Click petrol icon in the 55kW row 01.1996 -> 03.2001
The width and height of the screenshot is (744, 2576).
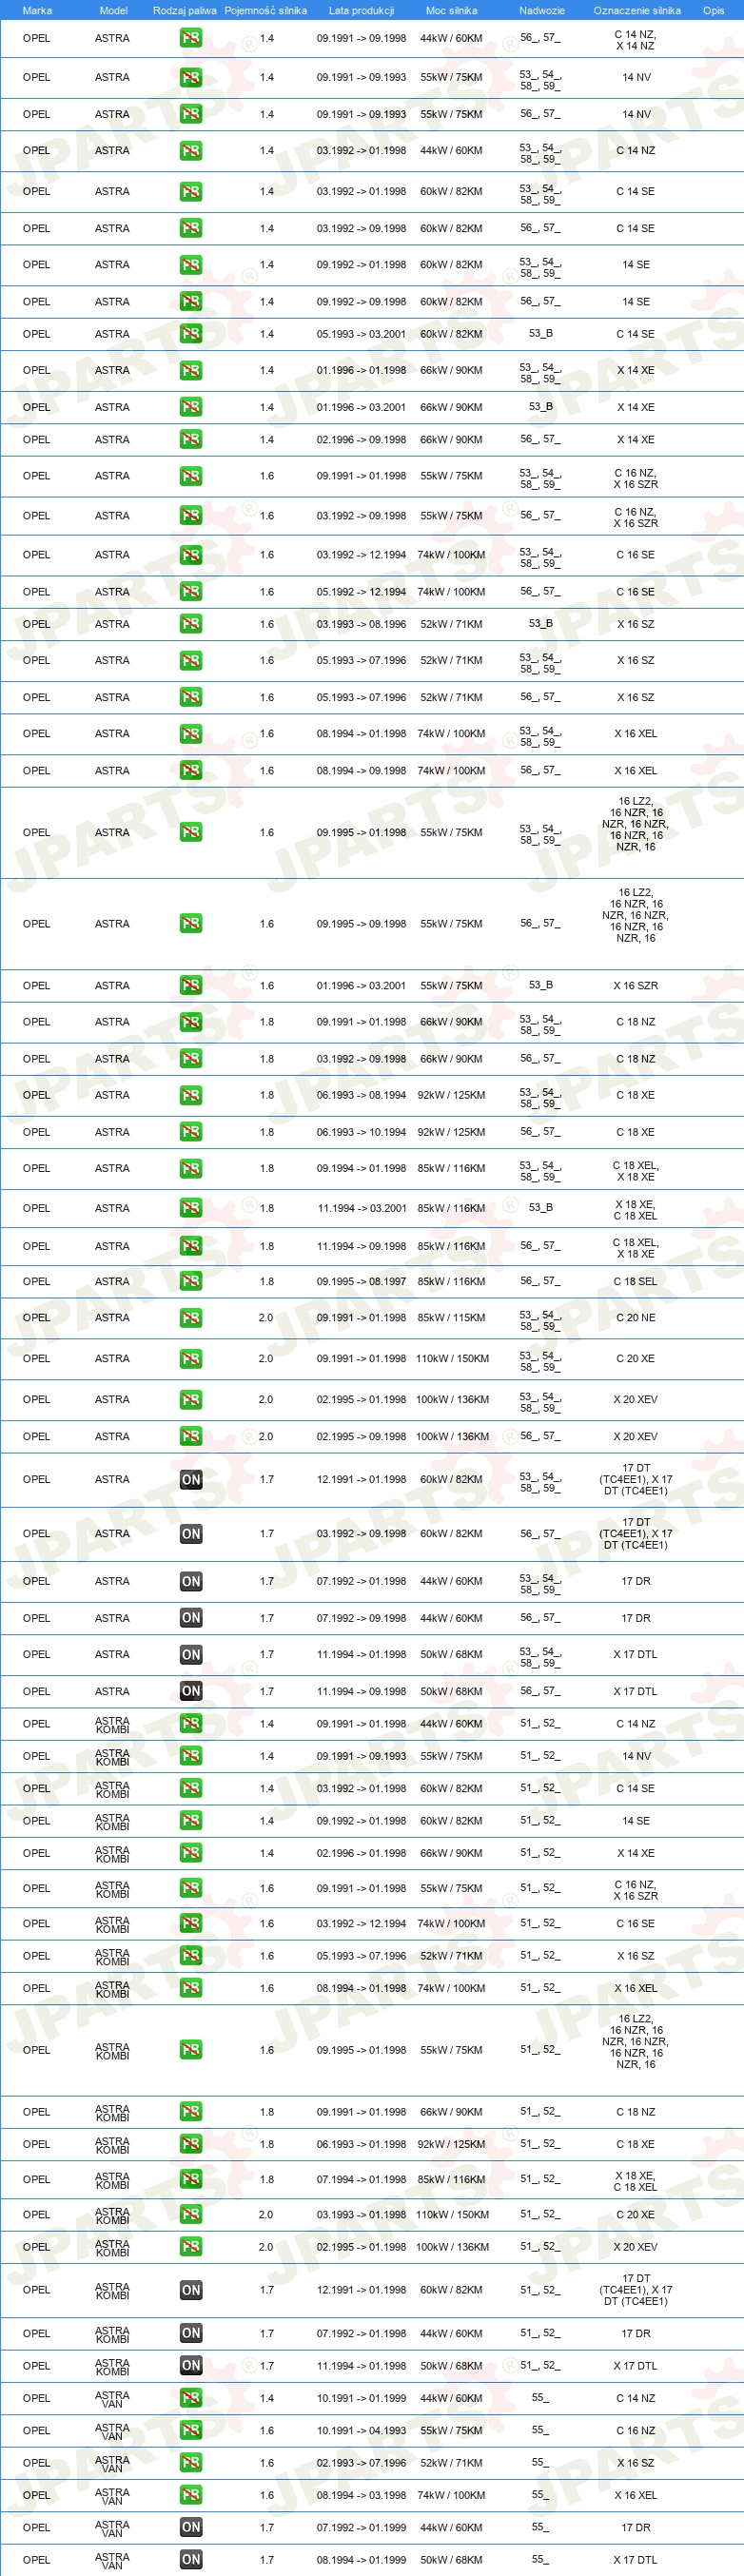click(x=191, y=985)
